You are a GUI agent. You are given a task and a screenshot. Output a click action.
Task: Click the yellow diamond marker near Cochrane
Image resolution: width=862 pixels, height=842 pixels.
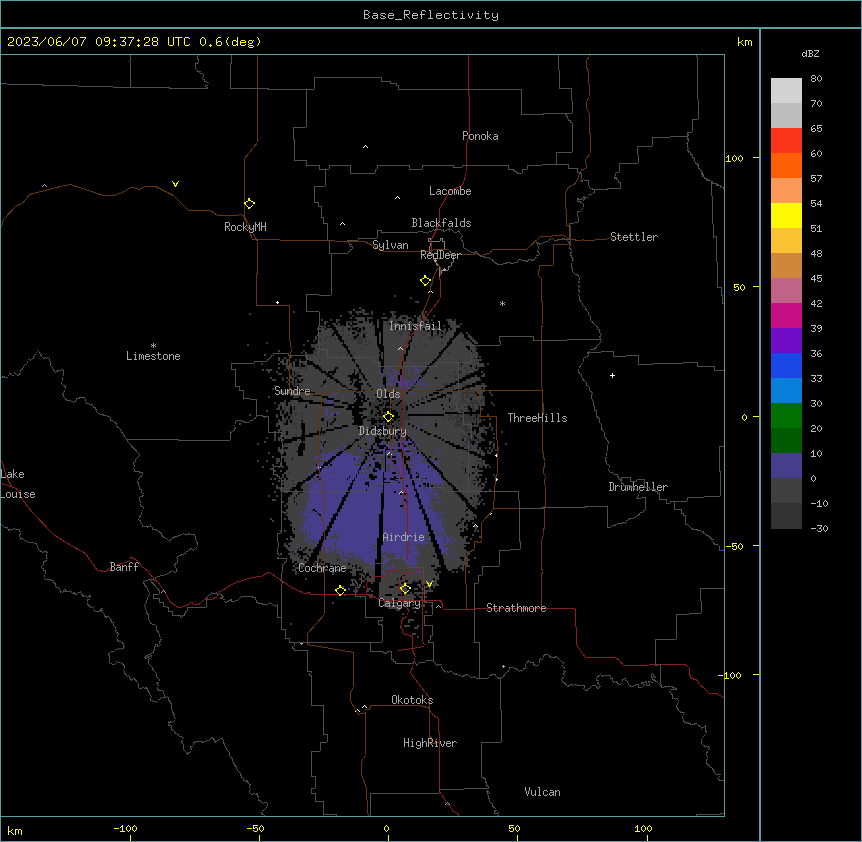point(340,590)
